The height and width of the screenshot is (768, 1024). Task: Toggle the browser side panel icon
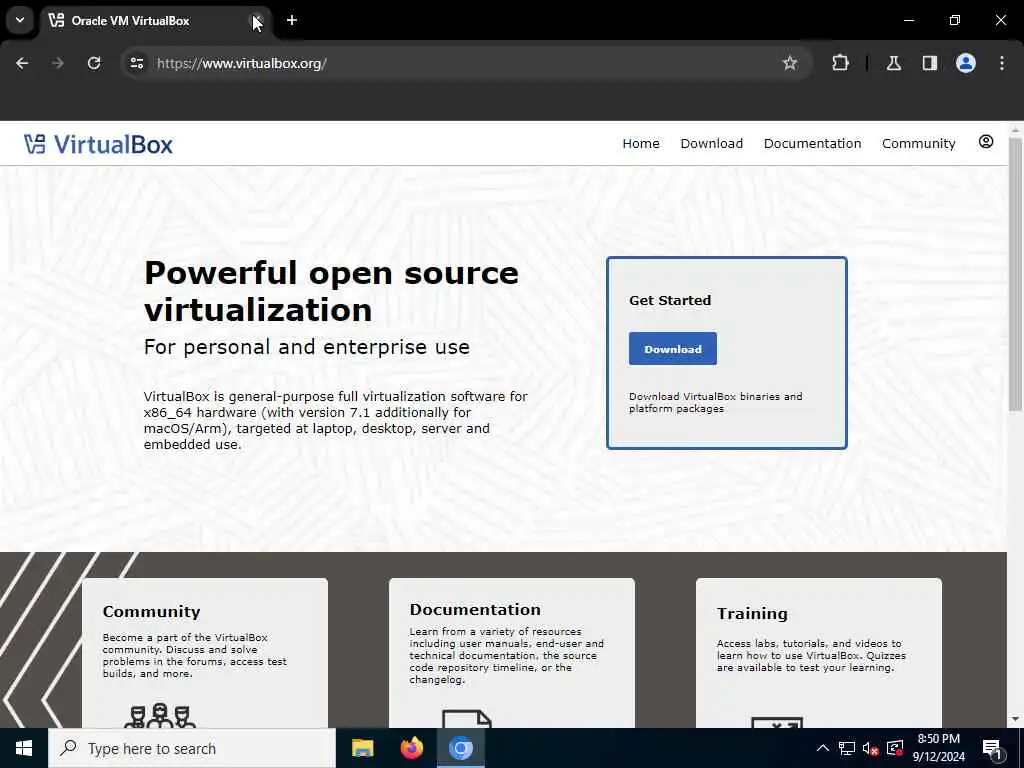point(929,63)
